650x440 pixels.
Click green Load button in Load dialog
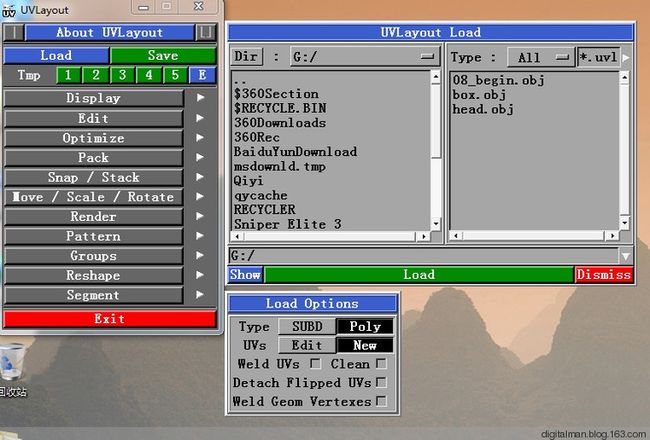[419, 275]
